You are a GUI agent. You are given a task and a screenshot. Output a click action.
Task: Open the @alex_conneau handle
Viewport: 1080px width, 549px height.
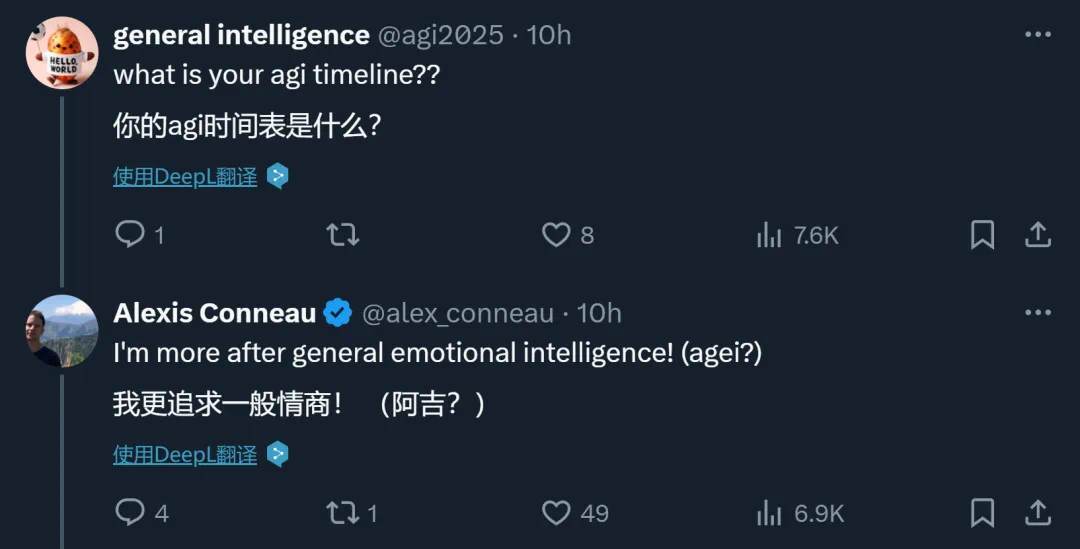click(457, 313)
